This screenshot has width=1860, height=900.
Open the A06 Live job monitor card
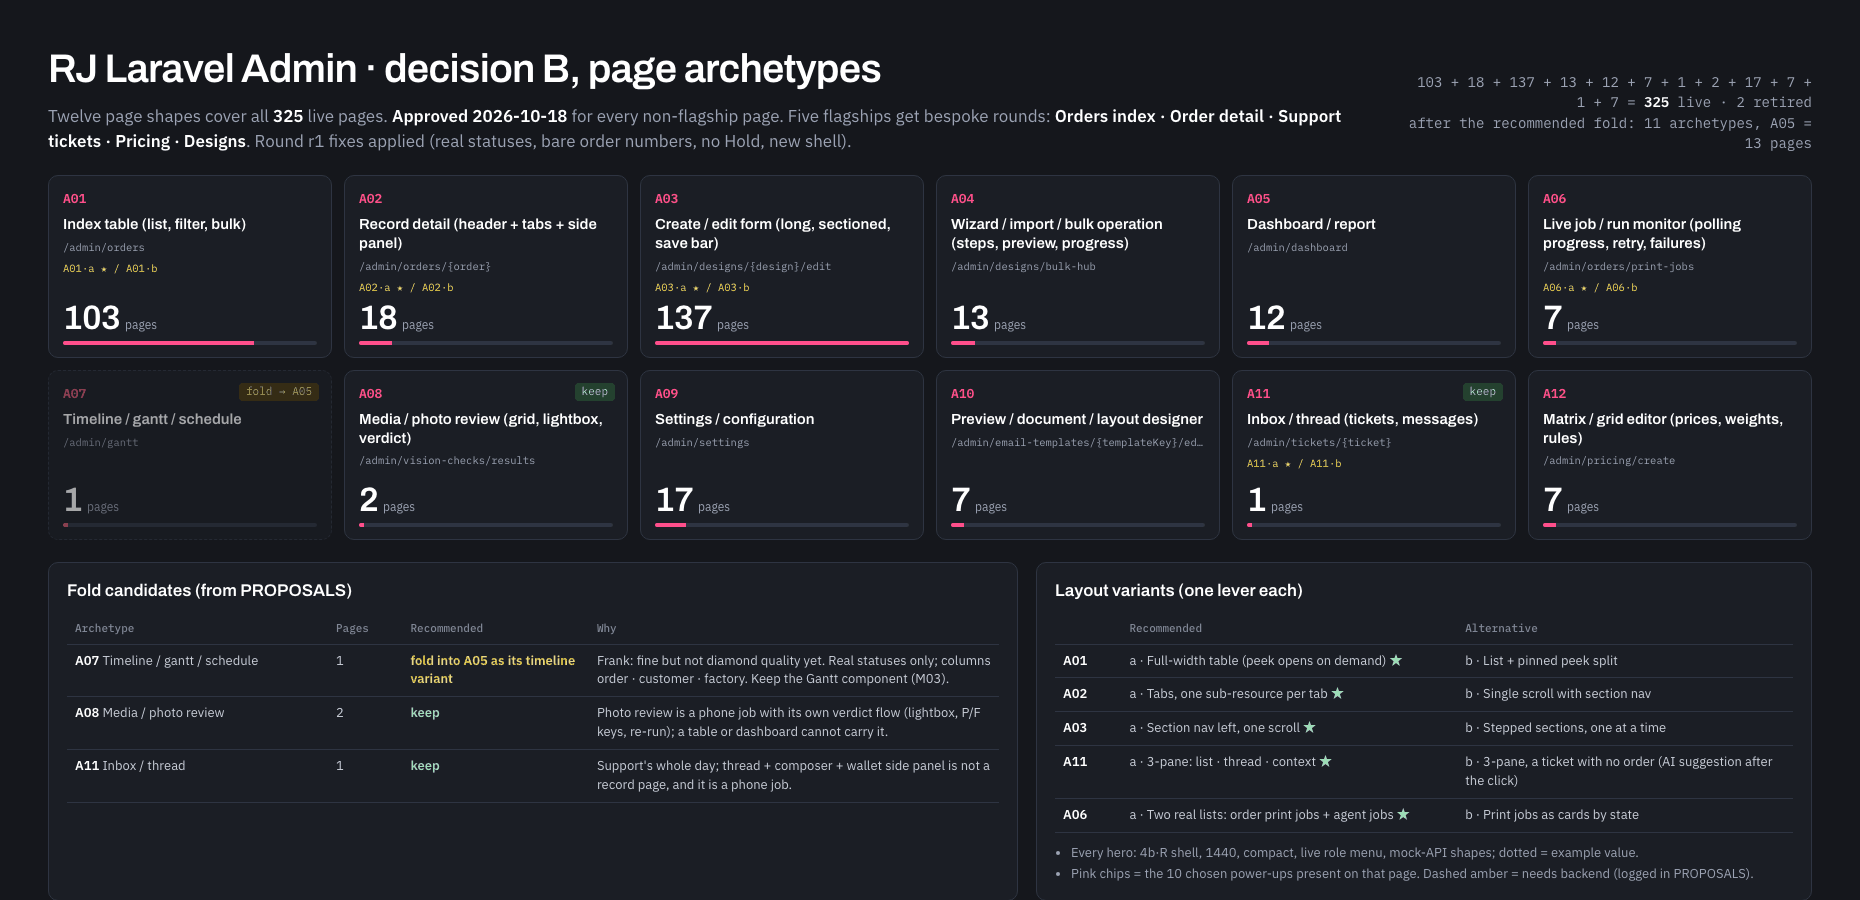coord(1670,266)
